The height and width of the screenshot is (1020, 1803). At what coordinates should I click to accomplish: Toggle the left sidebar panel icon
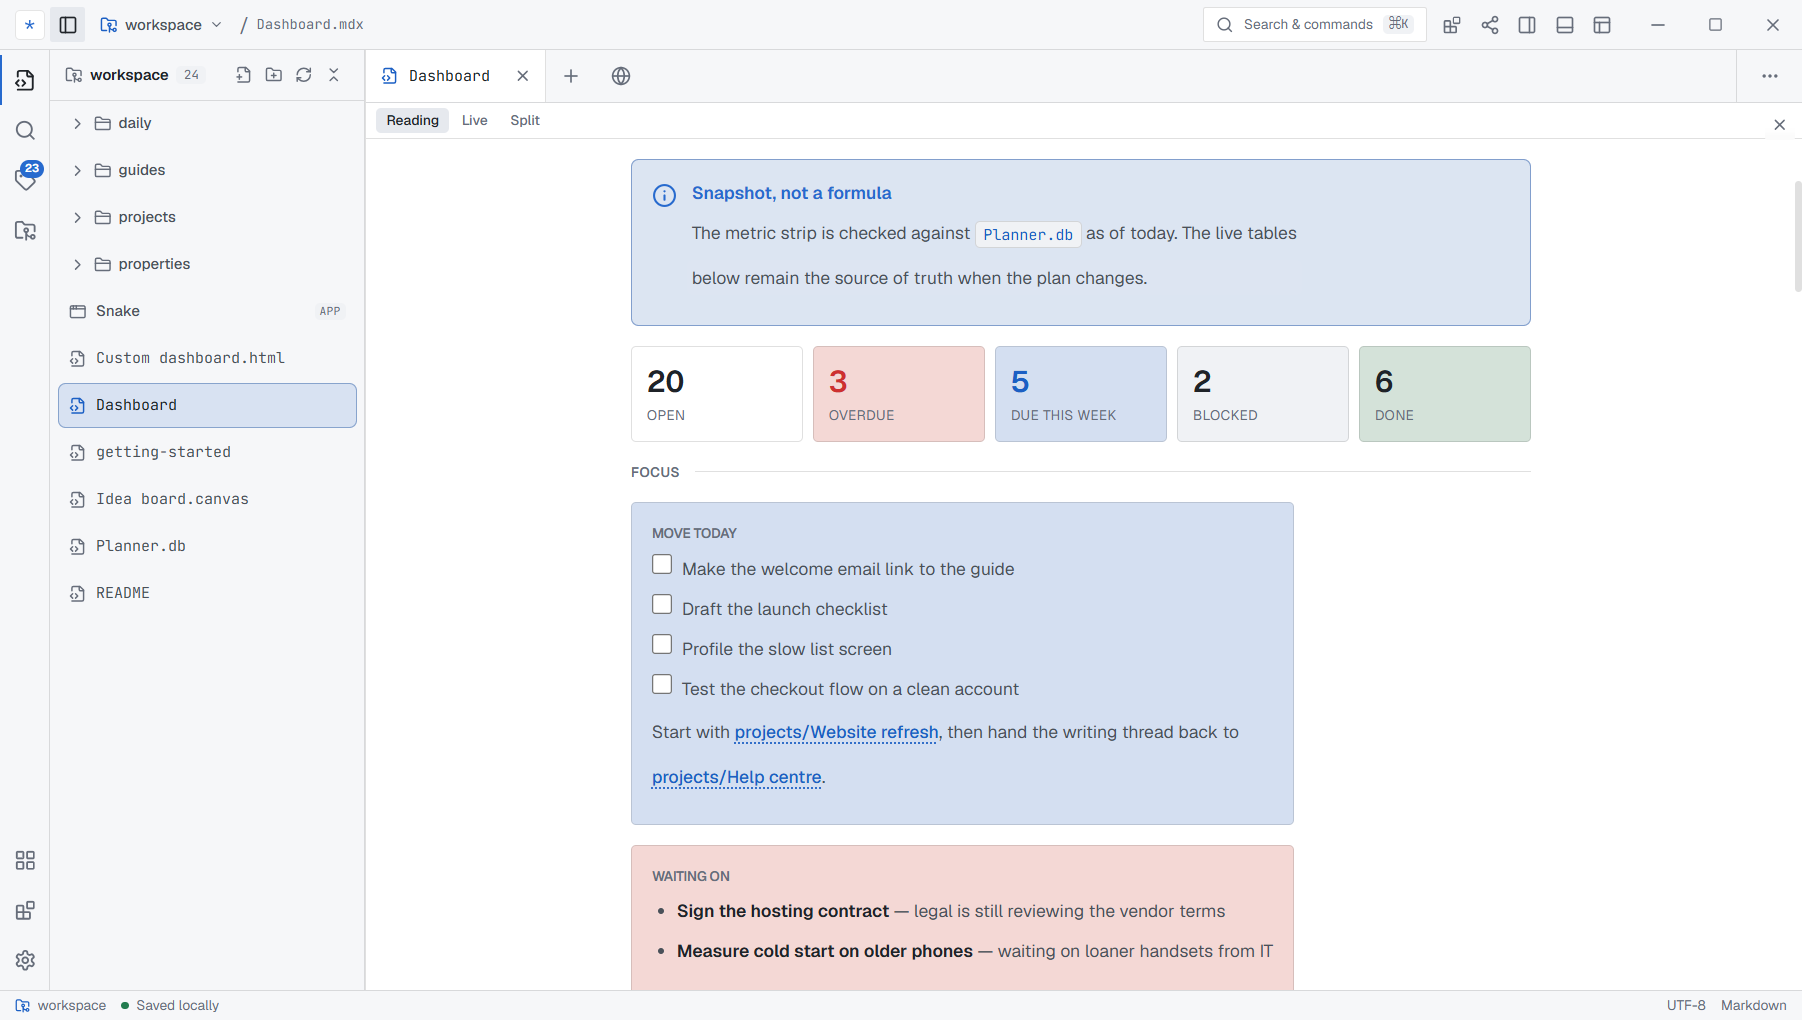[x=68, y=25]
